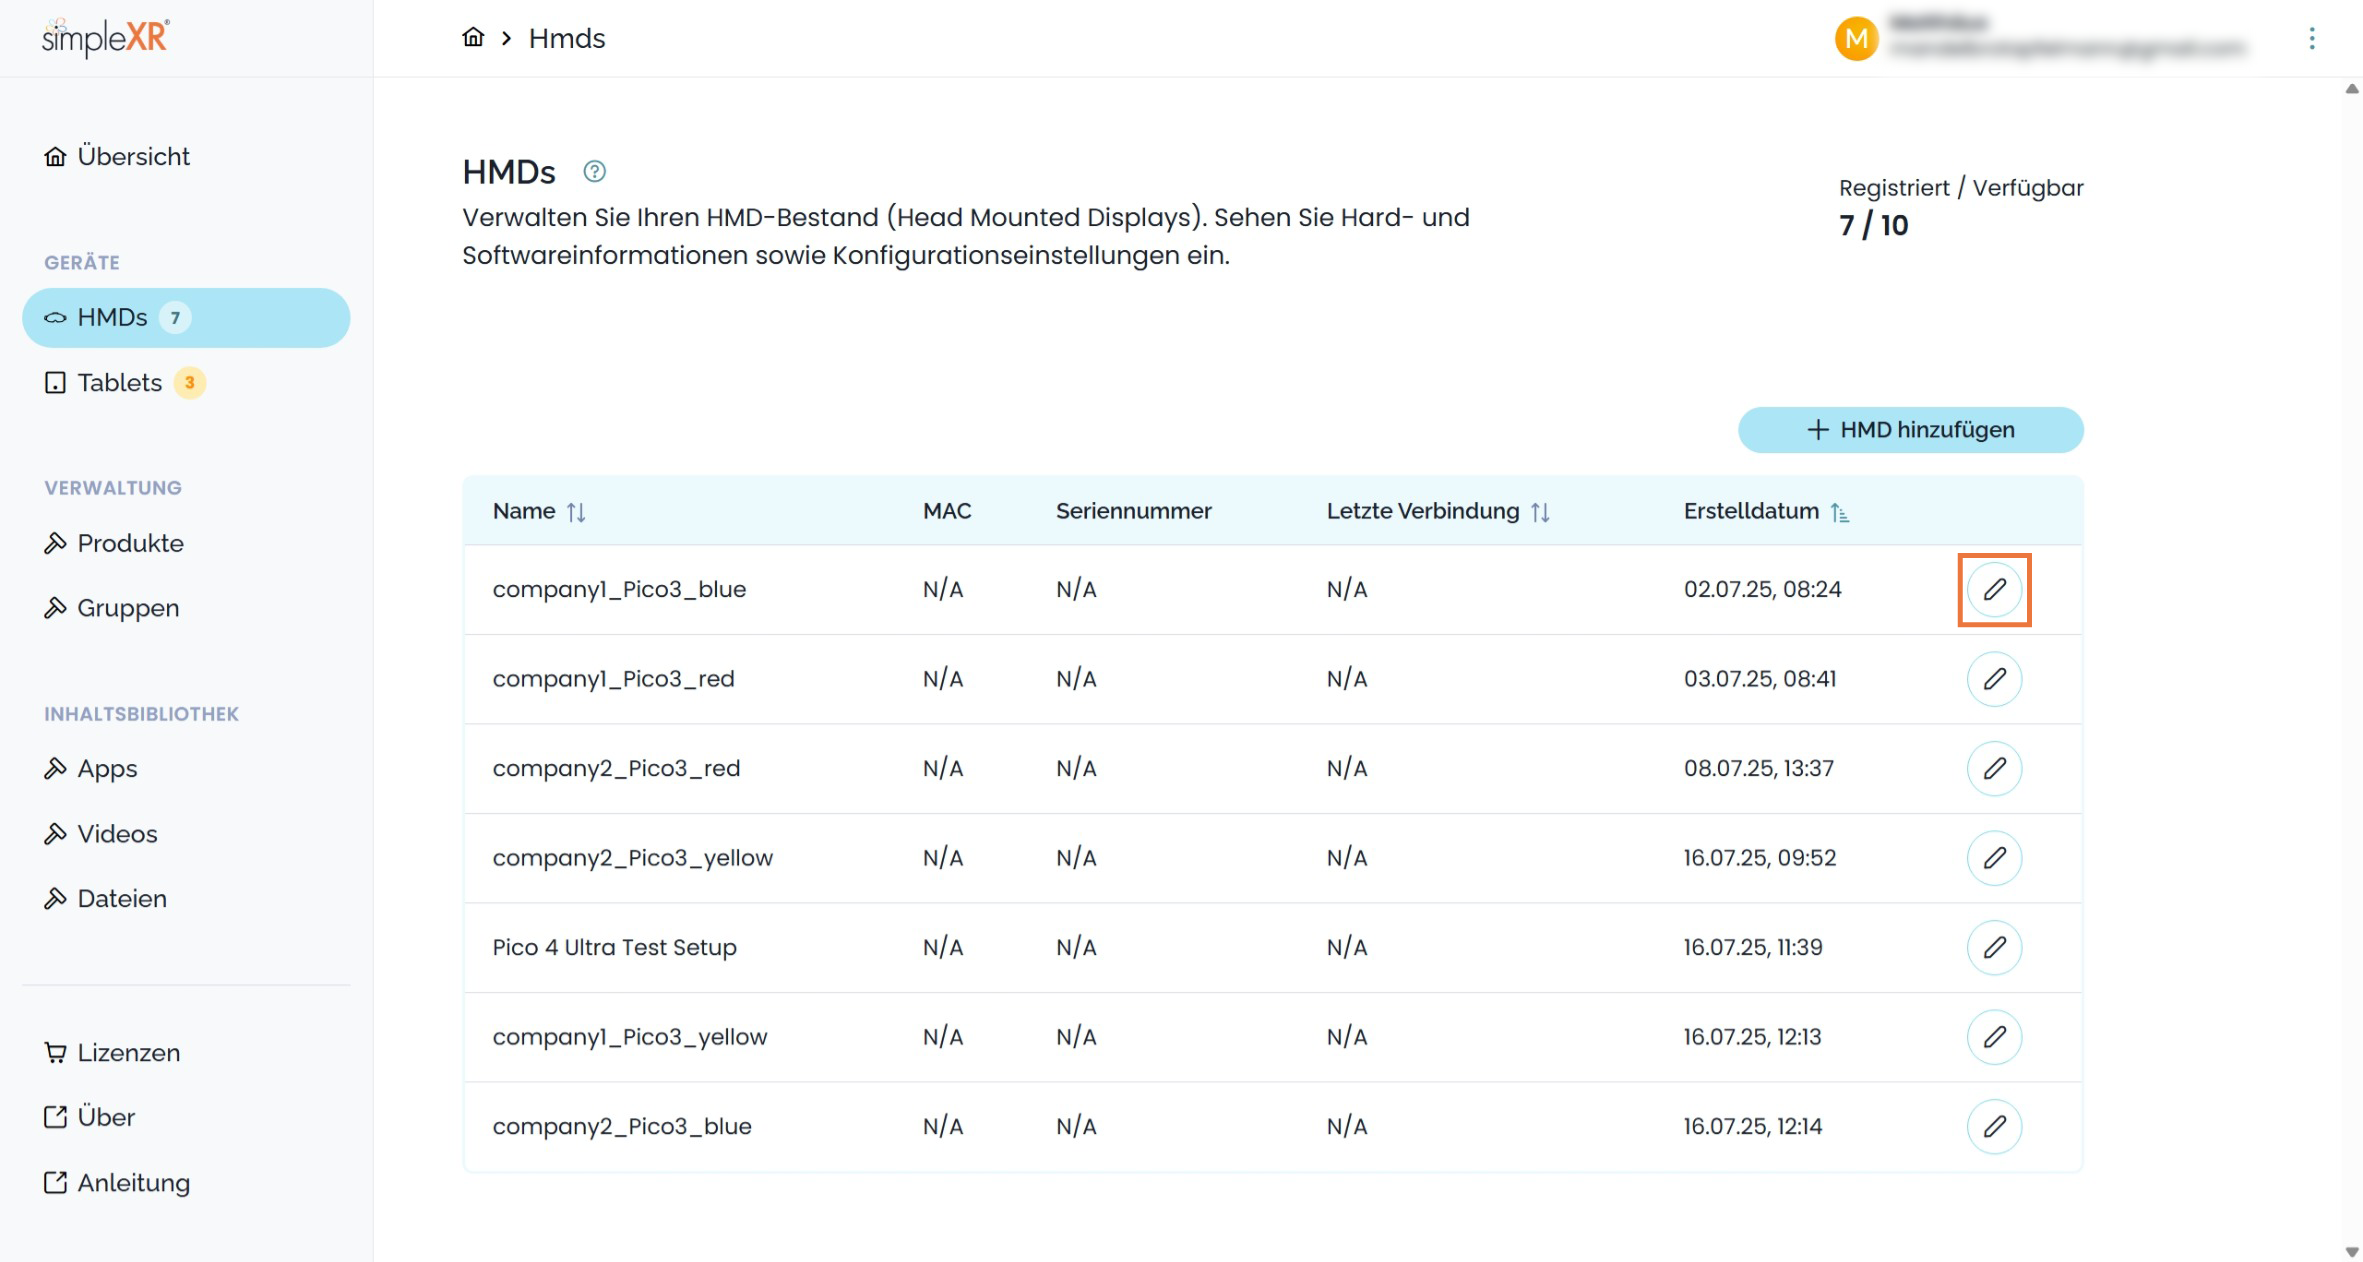Click the help question mark beside HMDs

(x=594, y=171)
